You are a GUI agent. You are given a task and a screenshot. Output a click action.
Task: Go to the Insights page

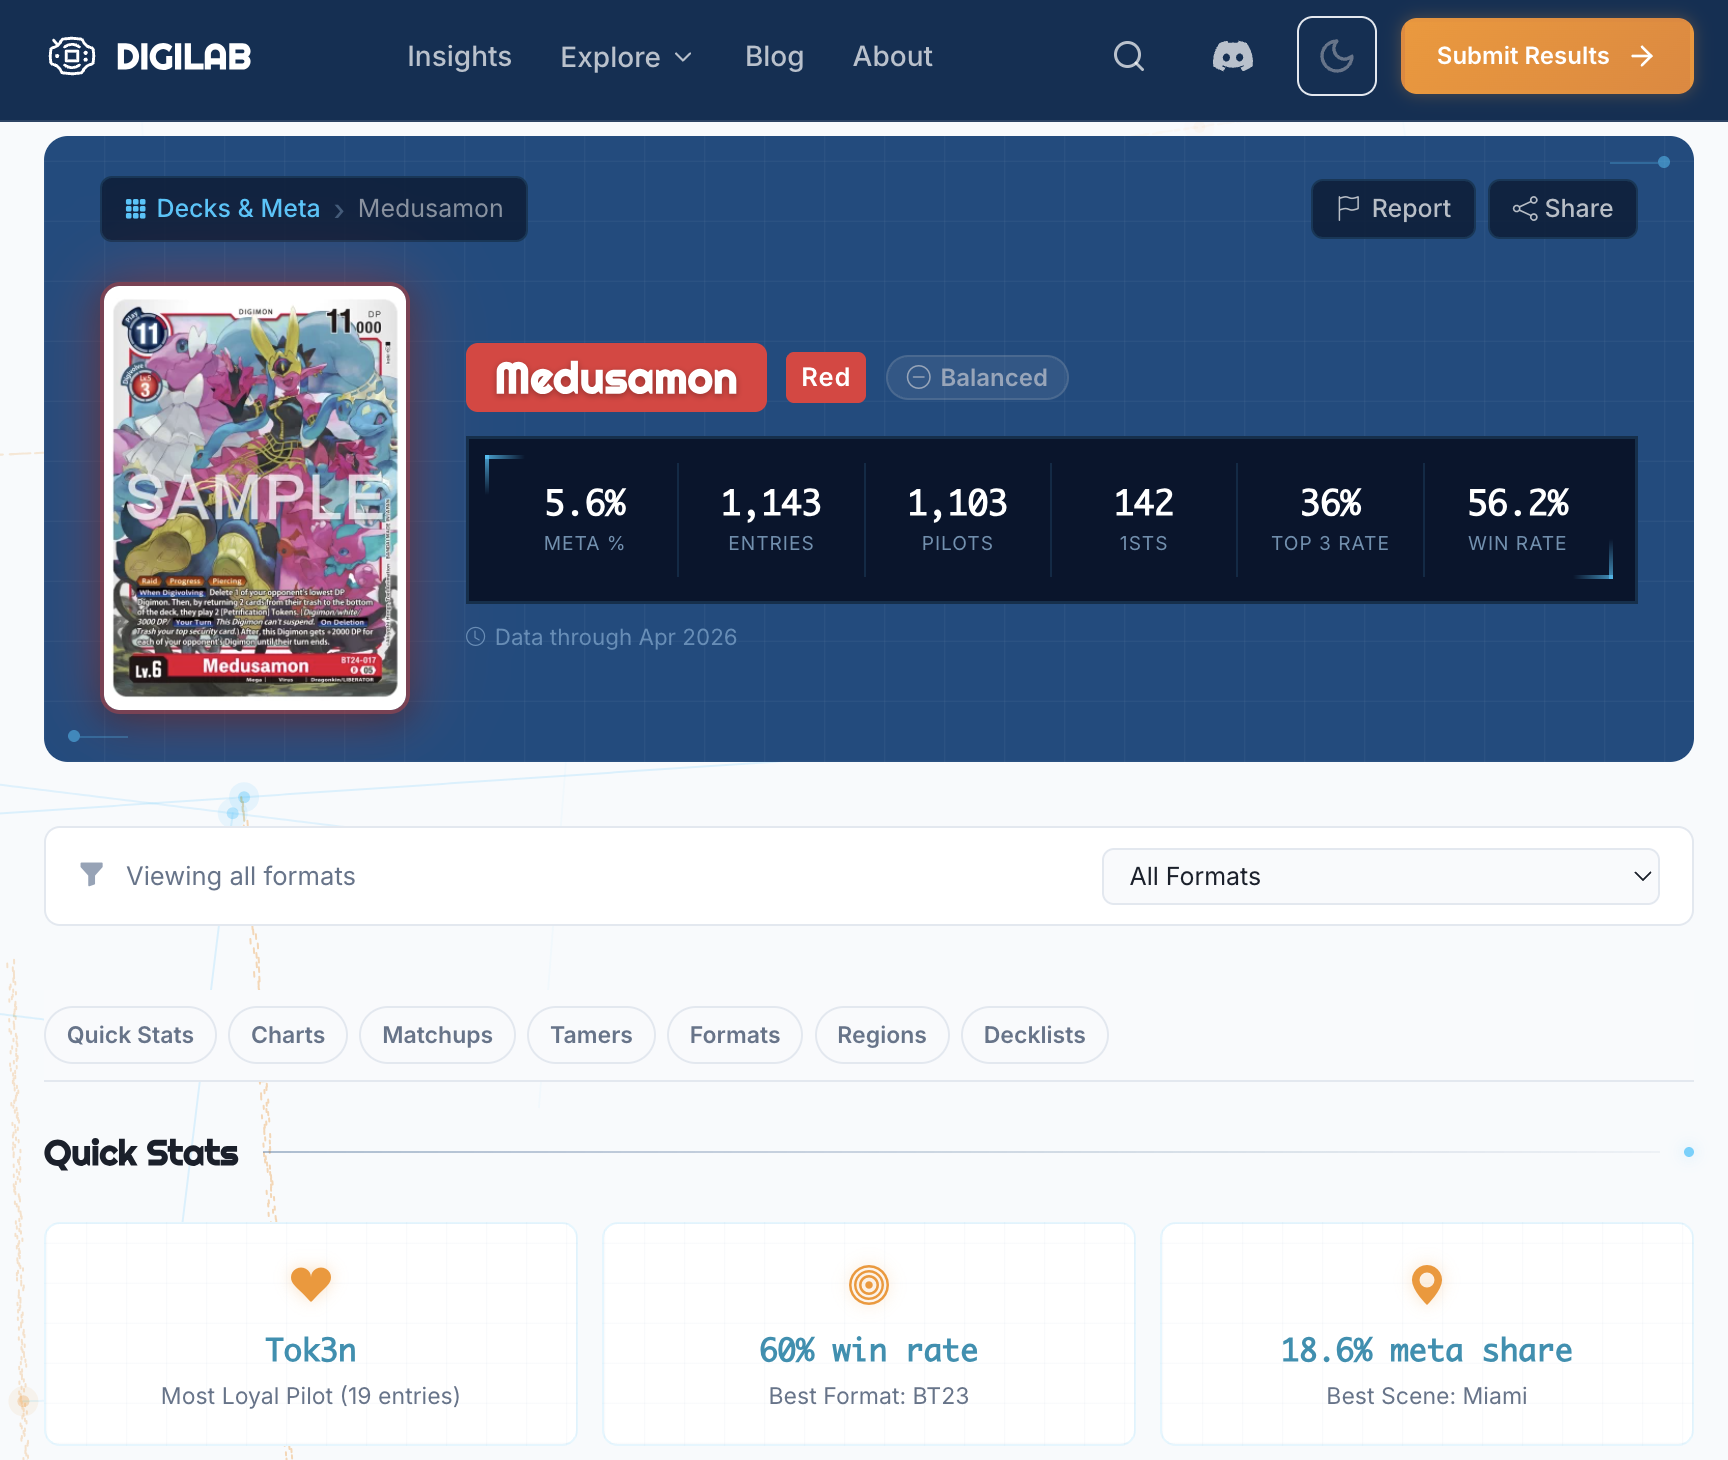click(x=460, y=56)
